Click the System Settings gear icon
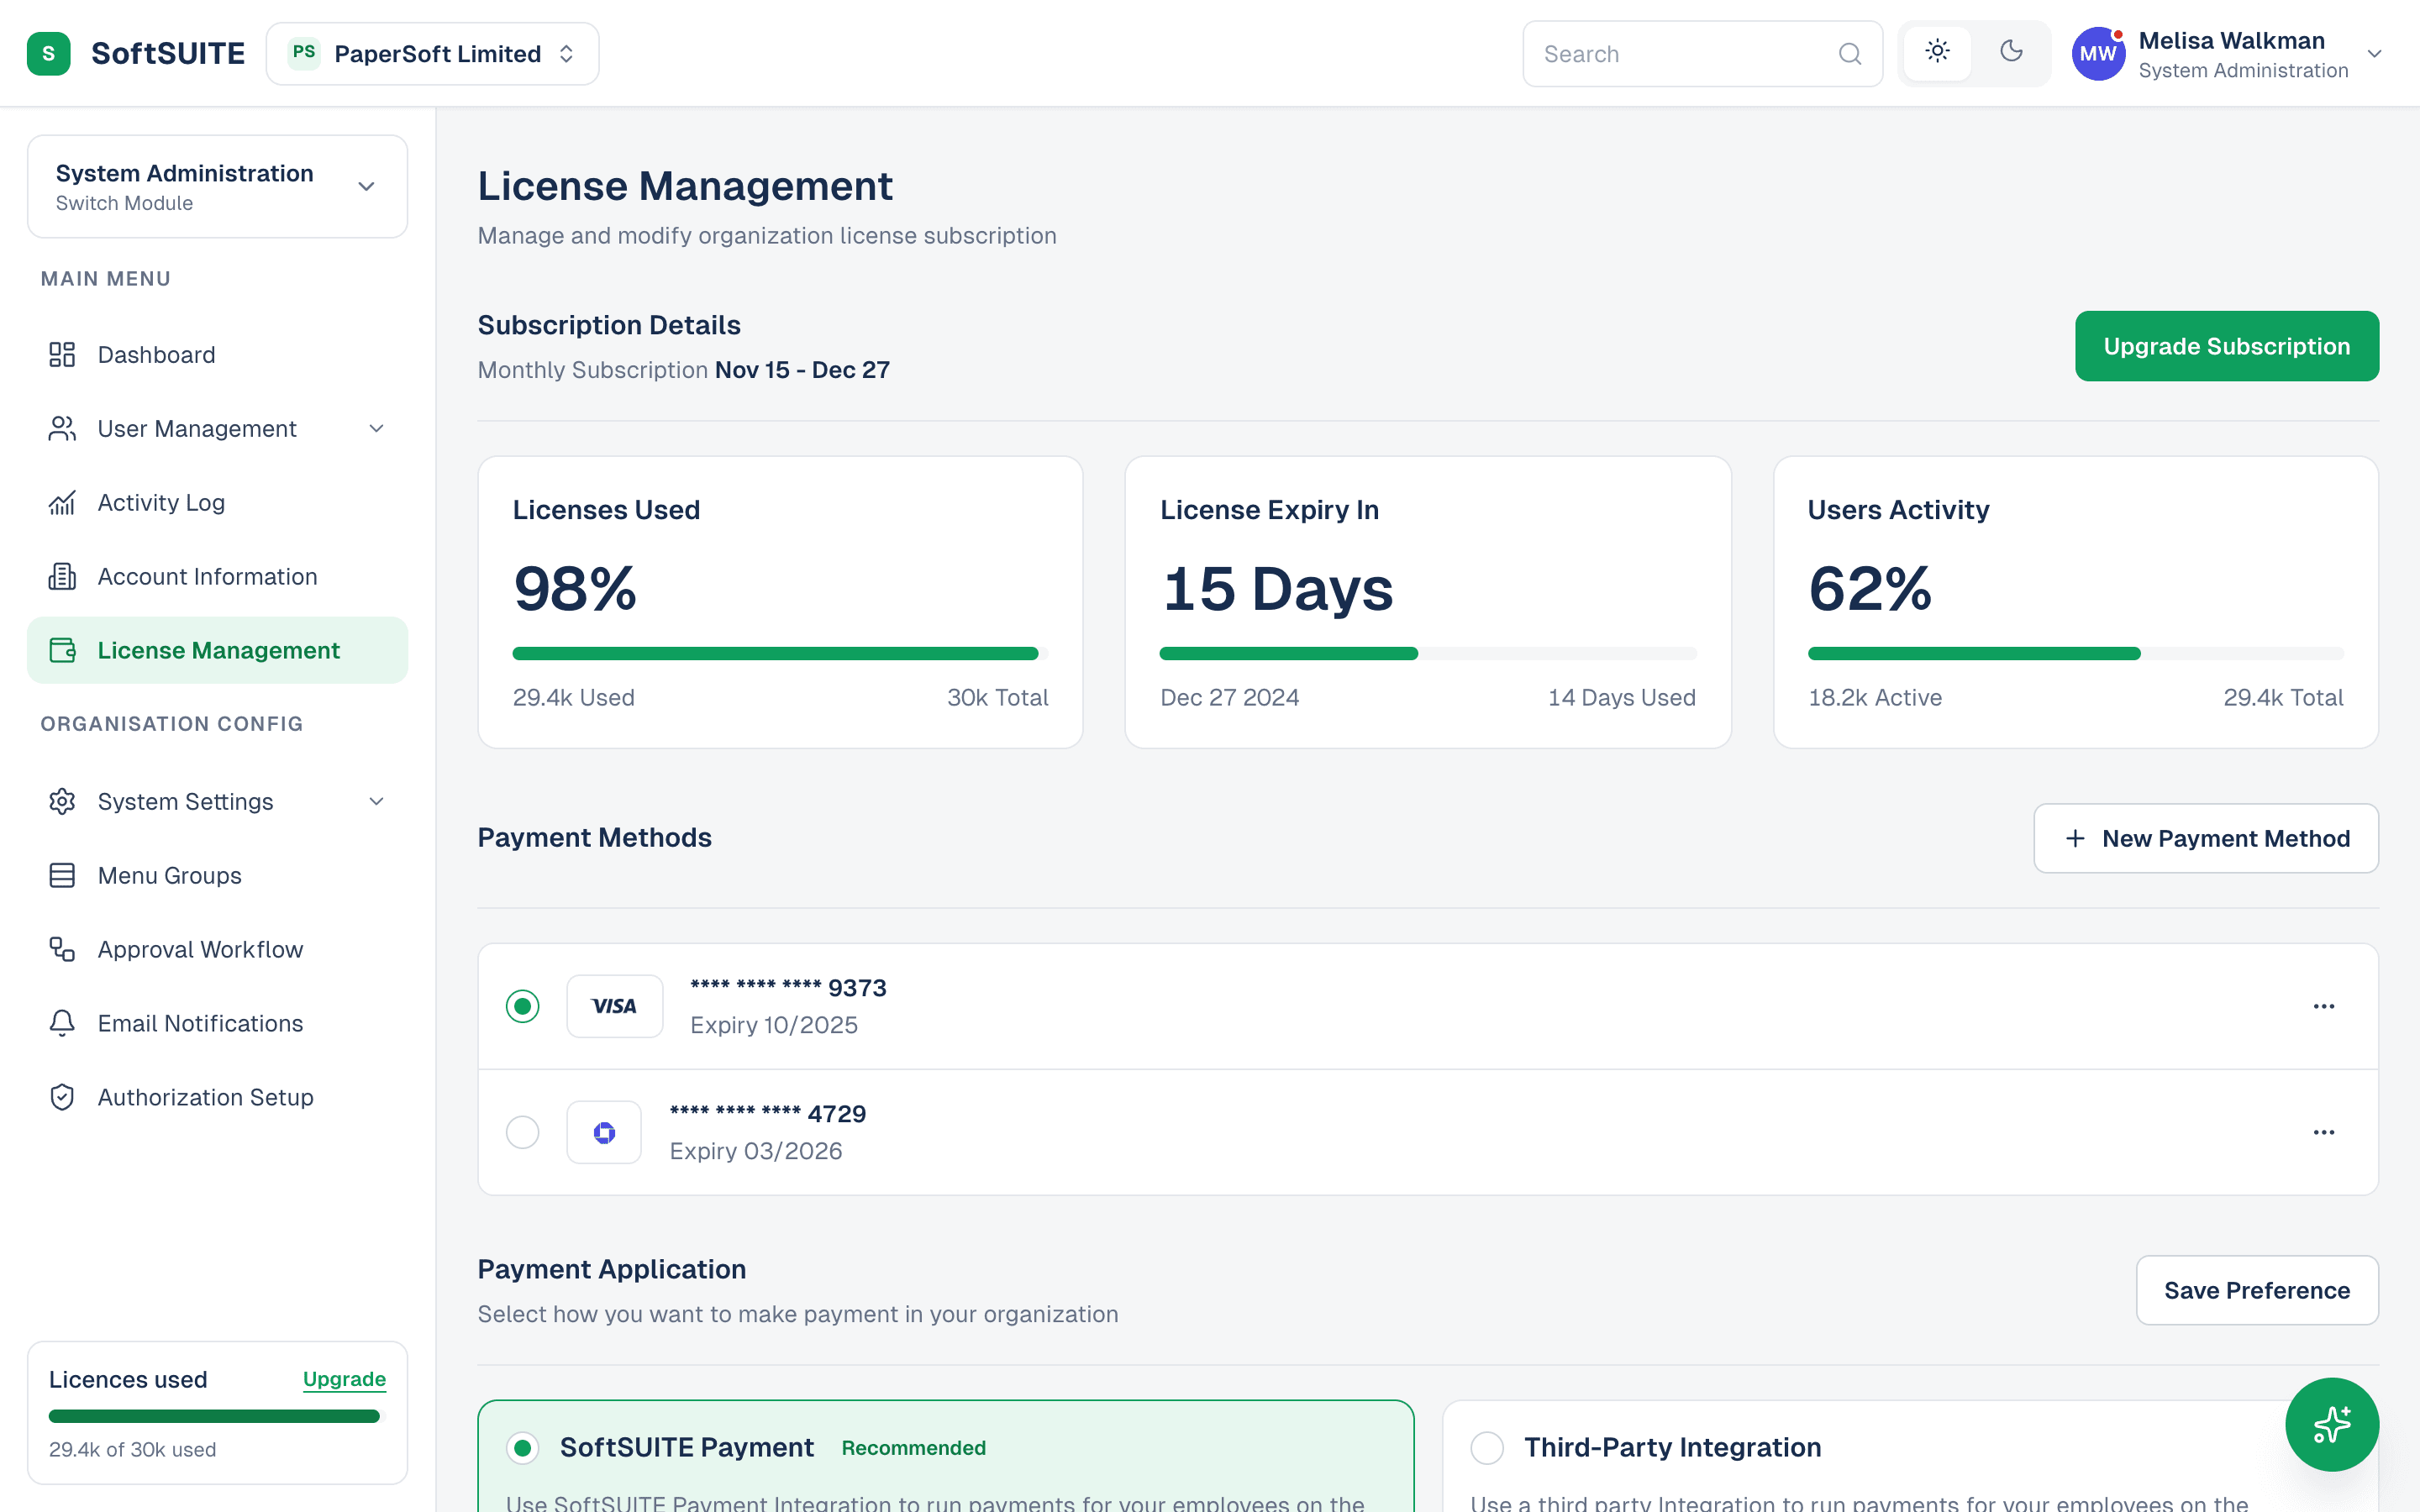This screenshot has height=1512, width=2420. (x=62, y=801)
